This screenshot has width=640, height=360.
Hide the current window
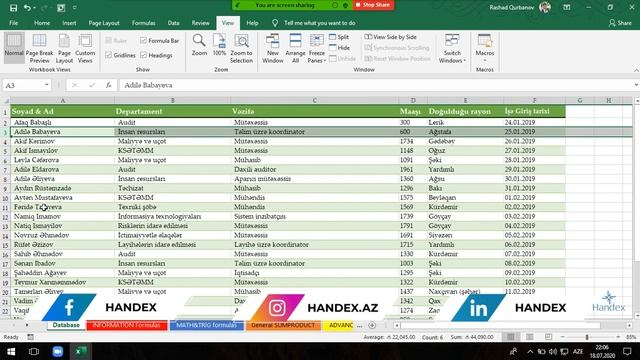(340, 48)
